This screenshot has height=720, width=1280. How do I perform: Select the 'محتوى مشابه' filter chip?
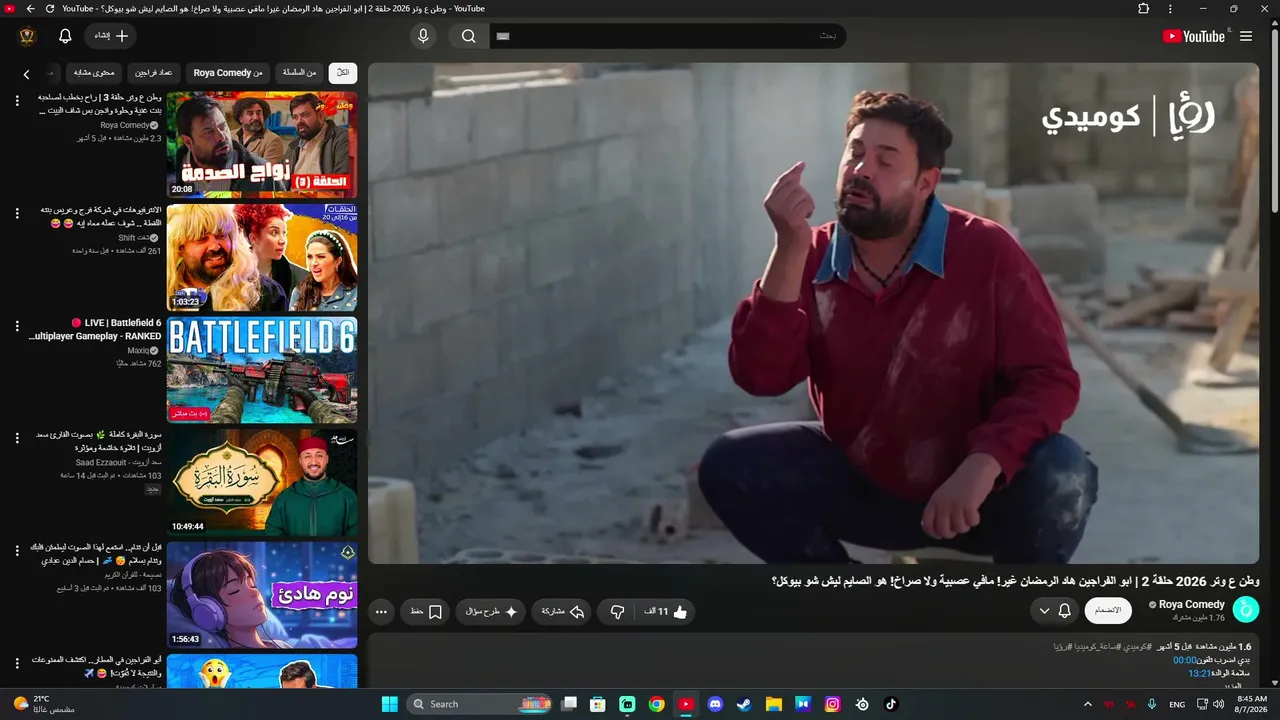(x=95, y=73)
